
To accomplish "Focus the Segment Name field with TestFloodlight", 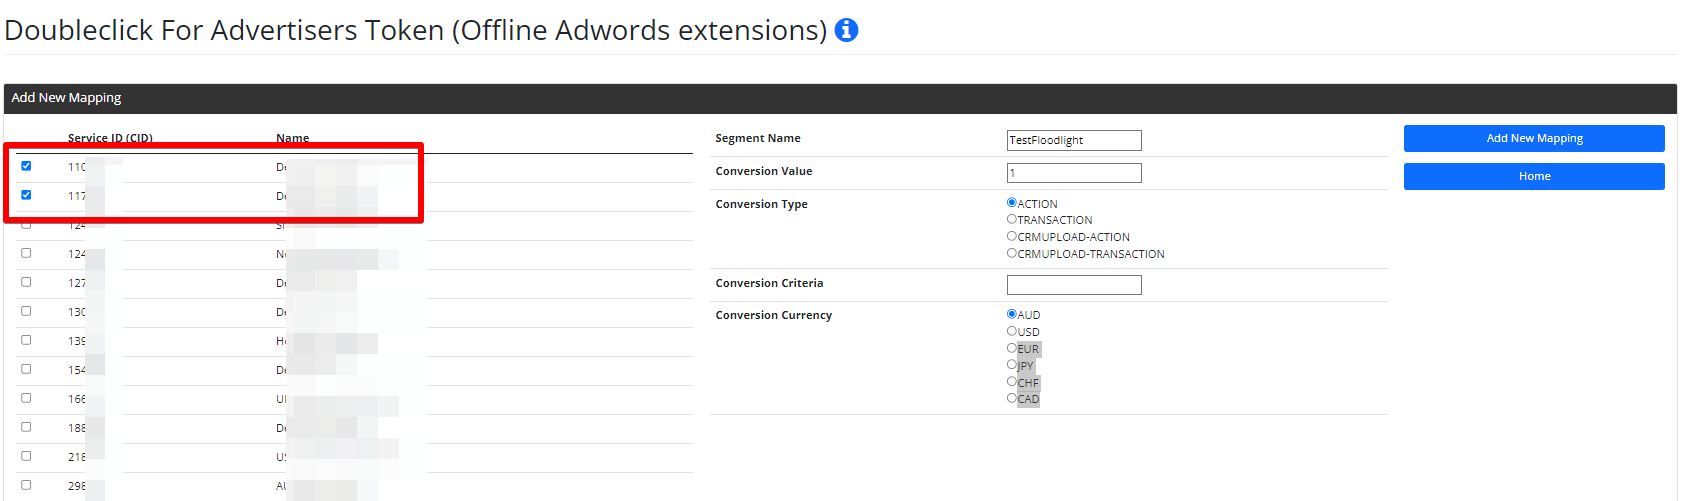I will coord(1074,140).
